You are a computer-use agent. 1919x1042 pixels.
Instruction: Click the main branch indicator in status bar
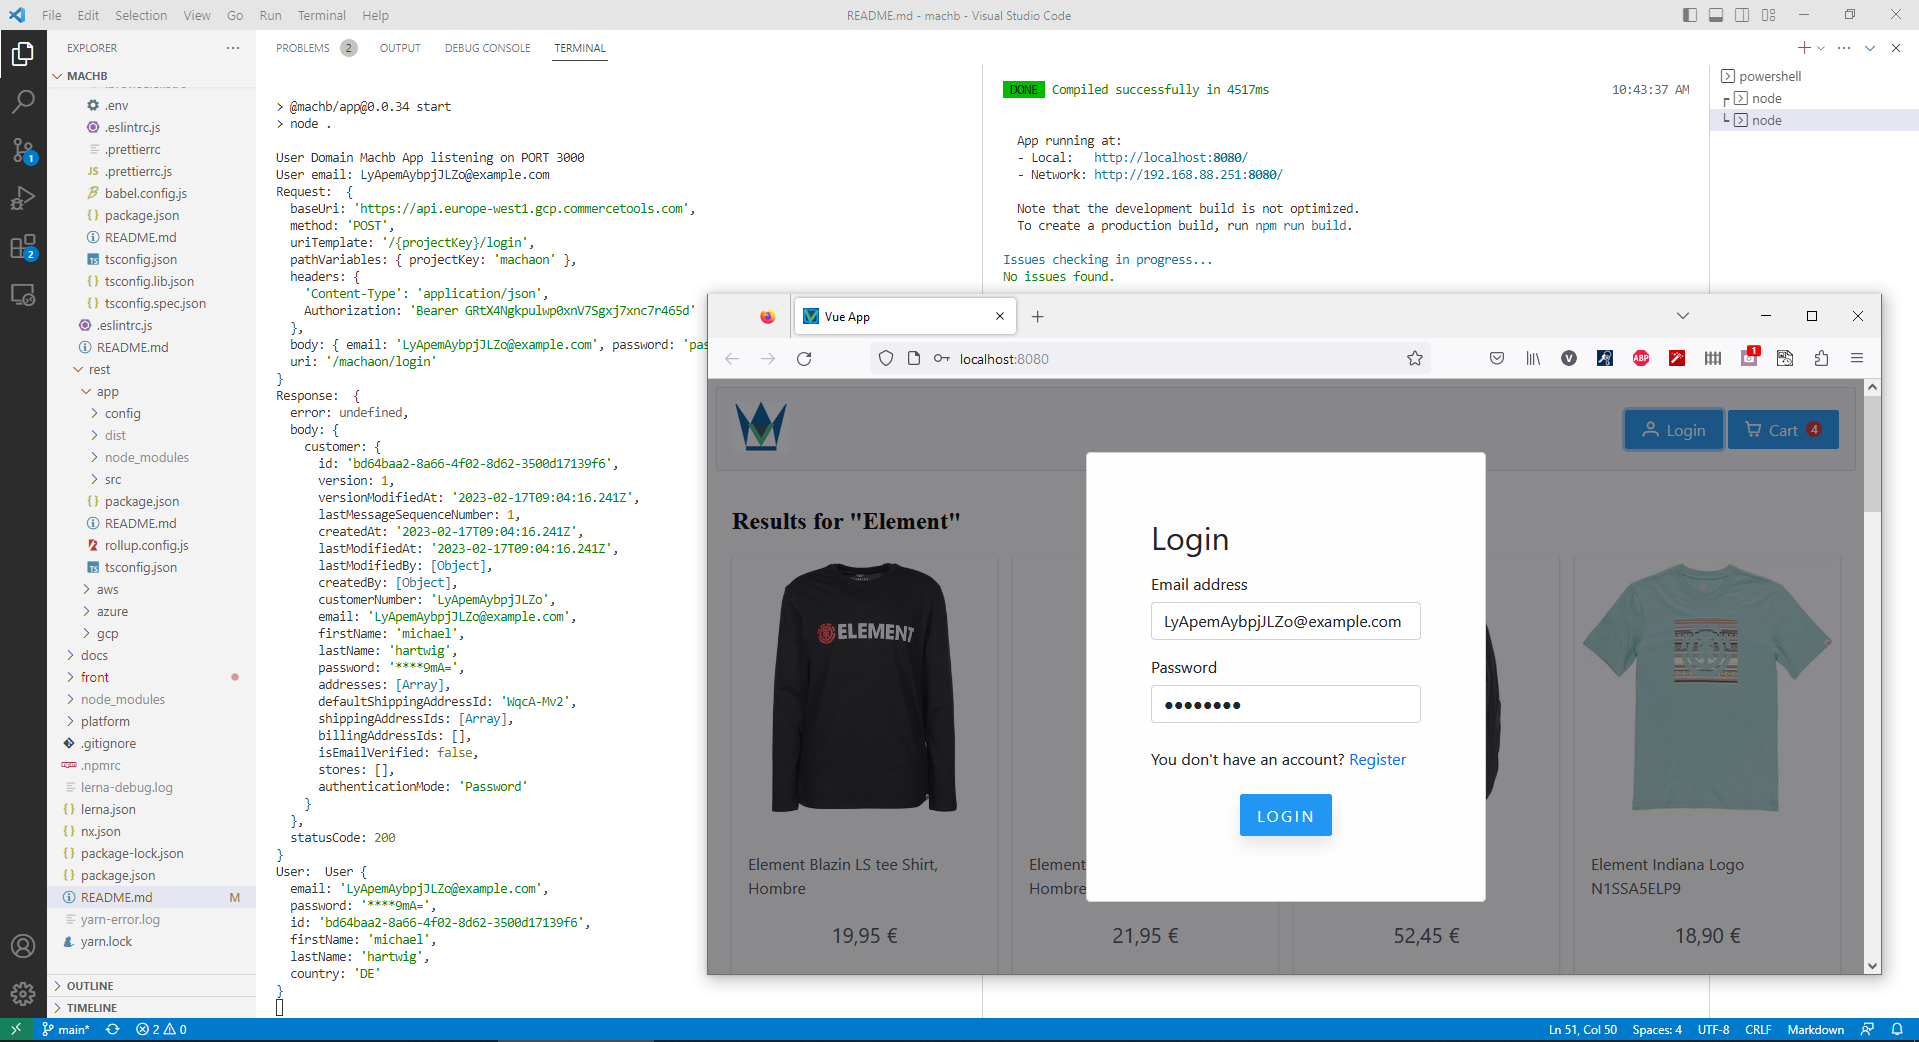(66, 1029)
